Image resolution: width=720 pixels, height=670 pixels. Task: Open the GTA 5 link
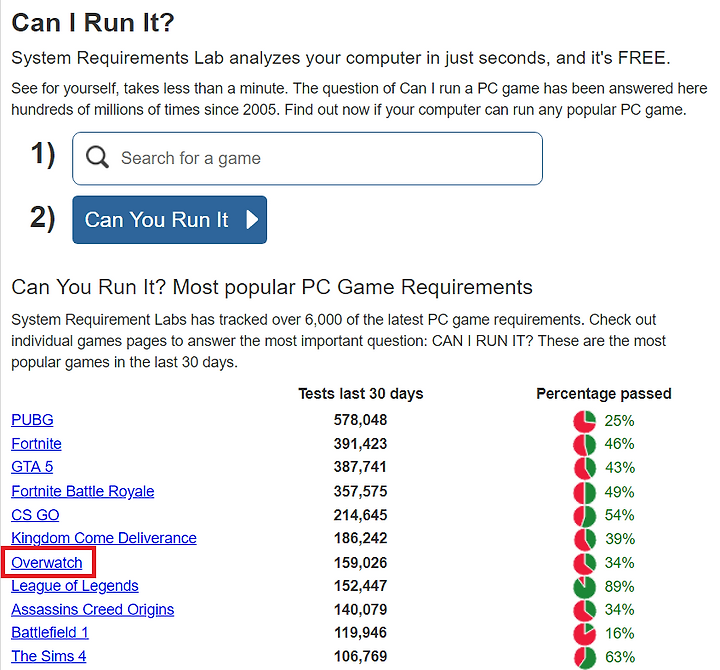[32, 467]
